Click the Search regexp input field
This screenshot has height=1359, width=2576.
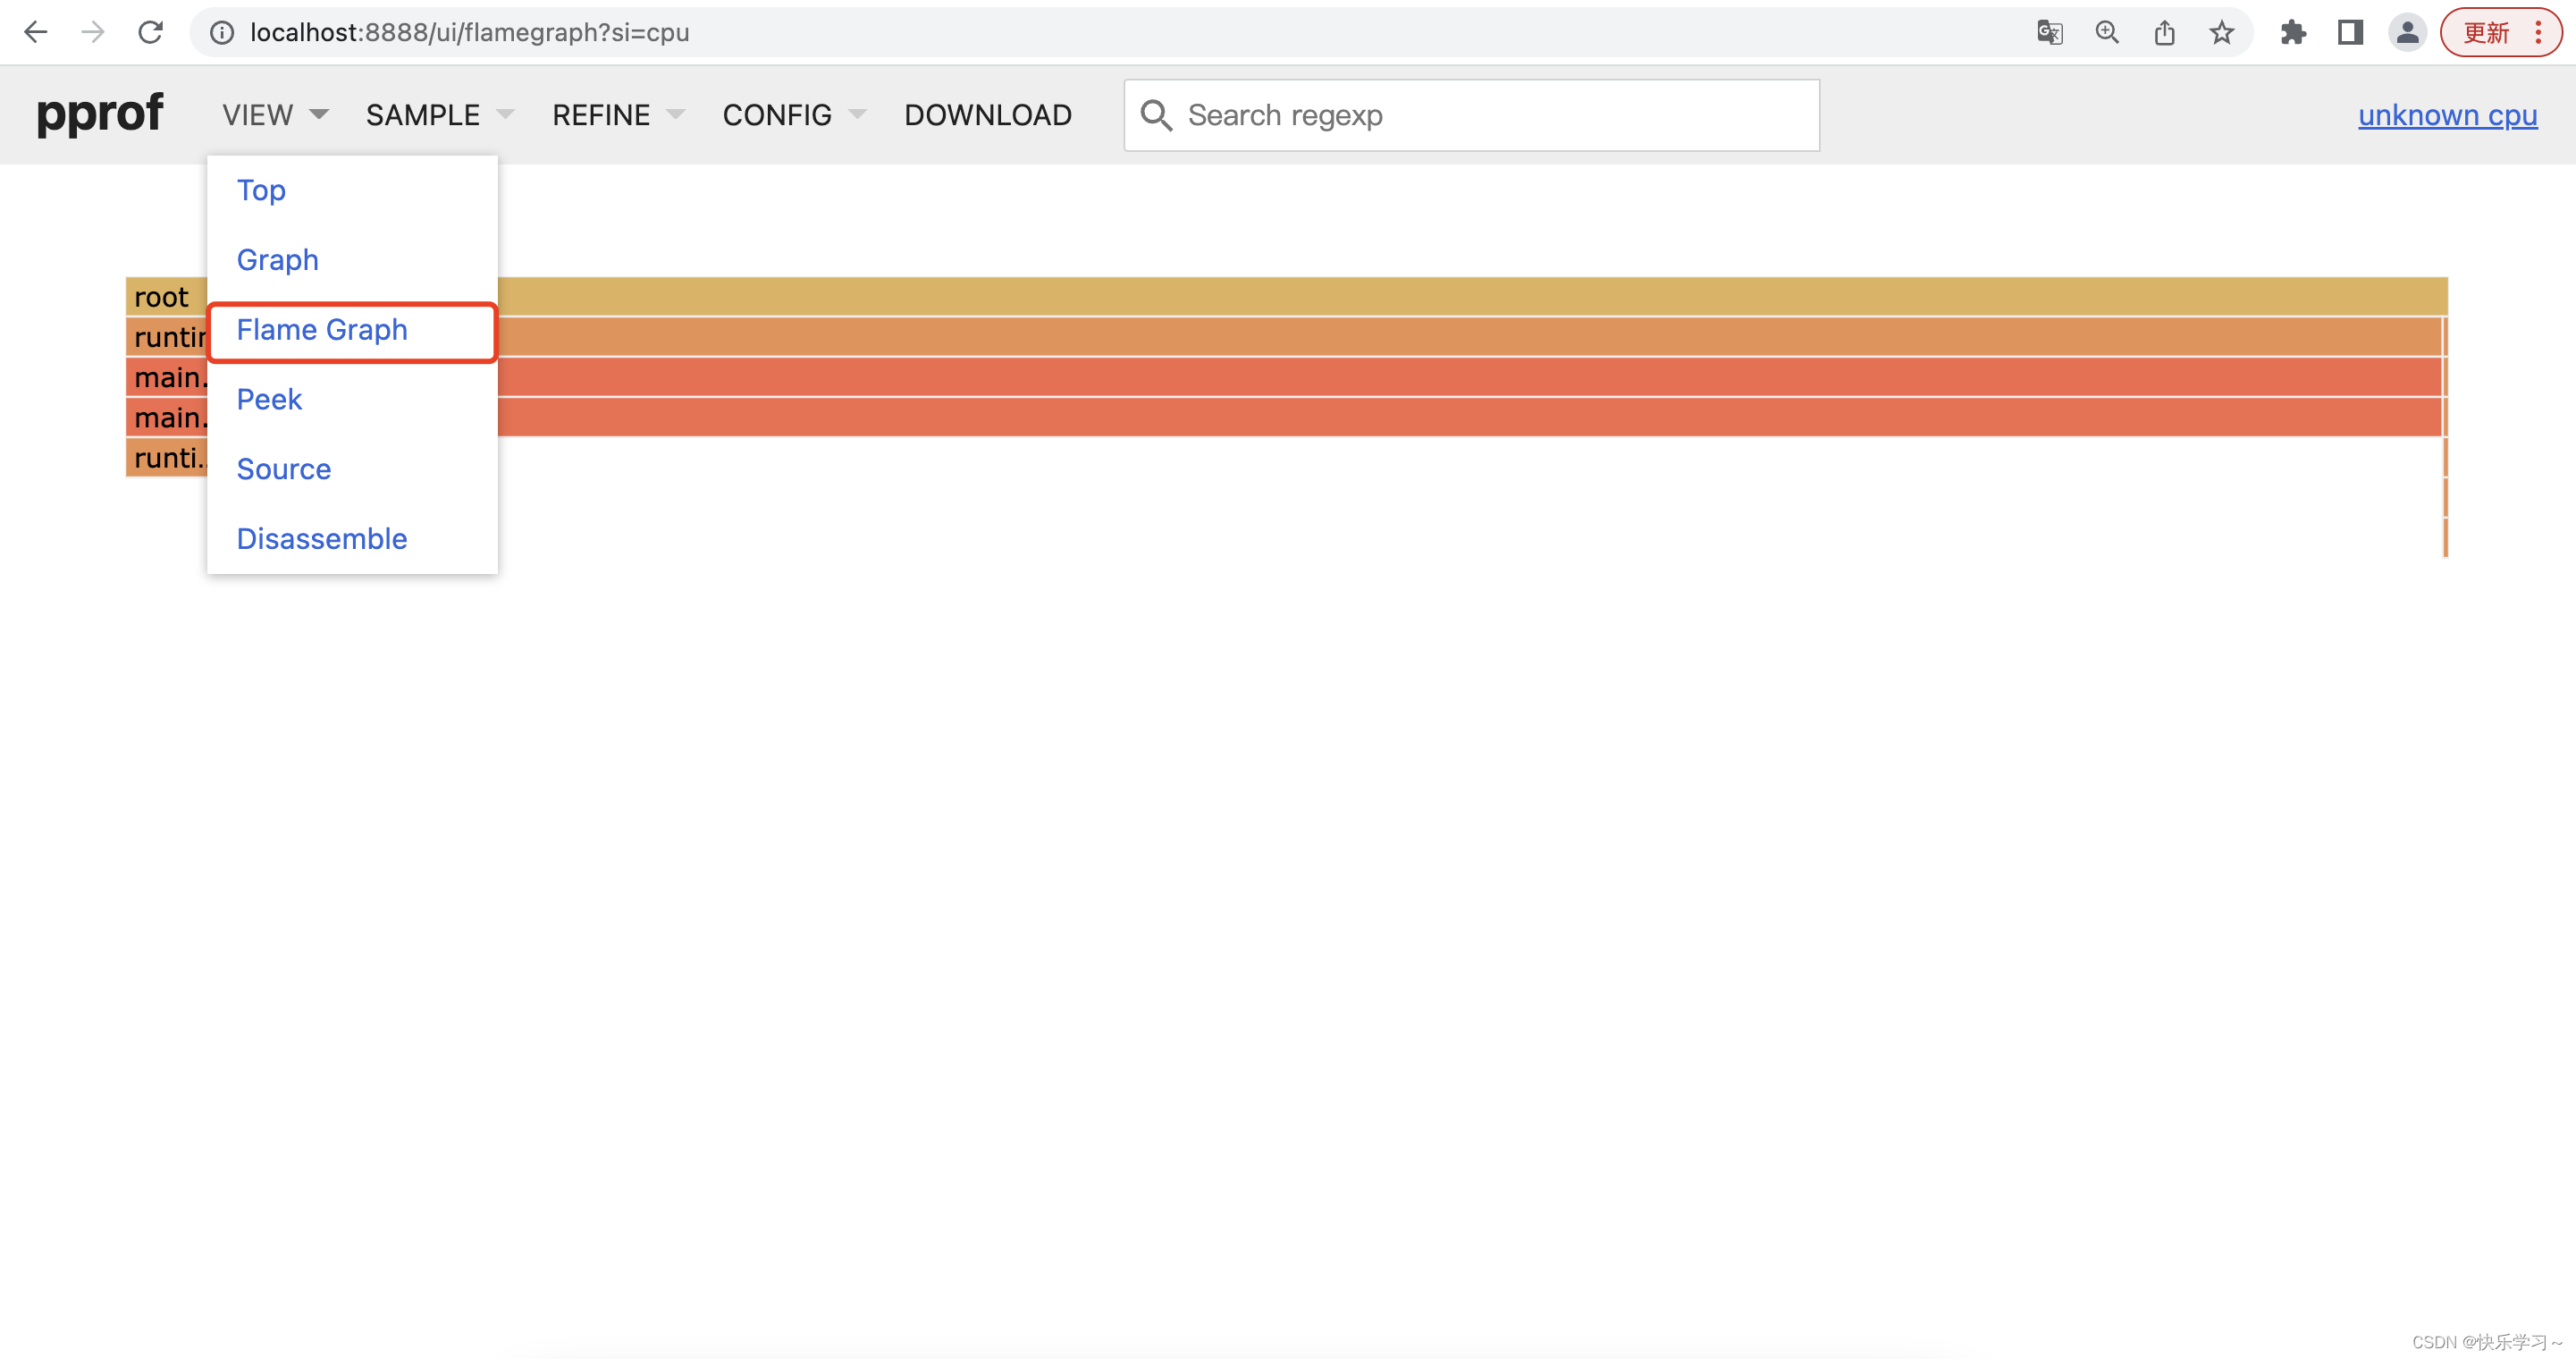[1474, 114]
